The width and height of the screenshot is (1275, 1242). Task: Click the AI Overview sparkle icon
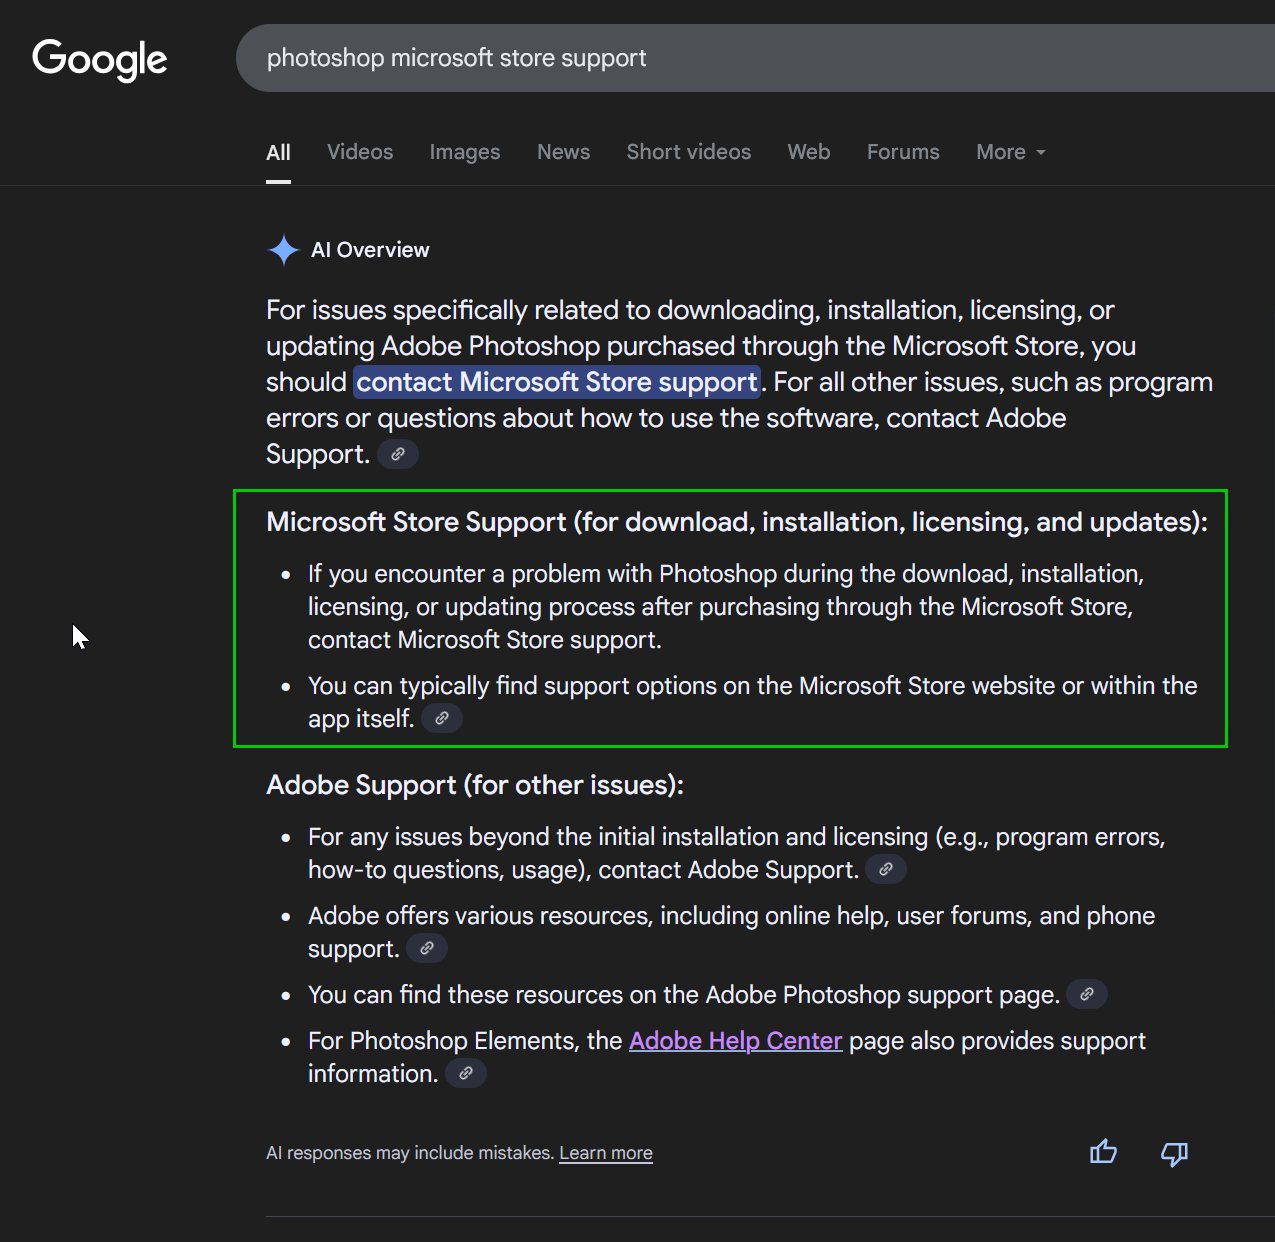coord(283,250)
